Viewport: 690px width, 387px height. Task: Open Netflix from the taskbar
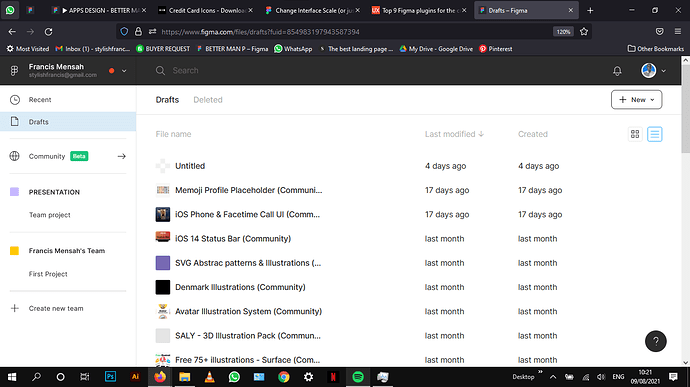click(333, 377)
